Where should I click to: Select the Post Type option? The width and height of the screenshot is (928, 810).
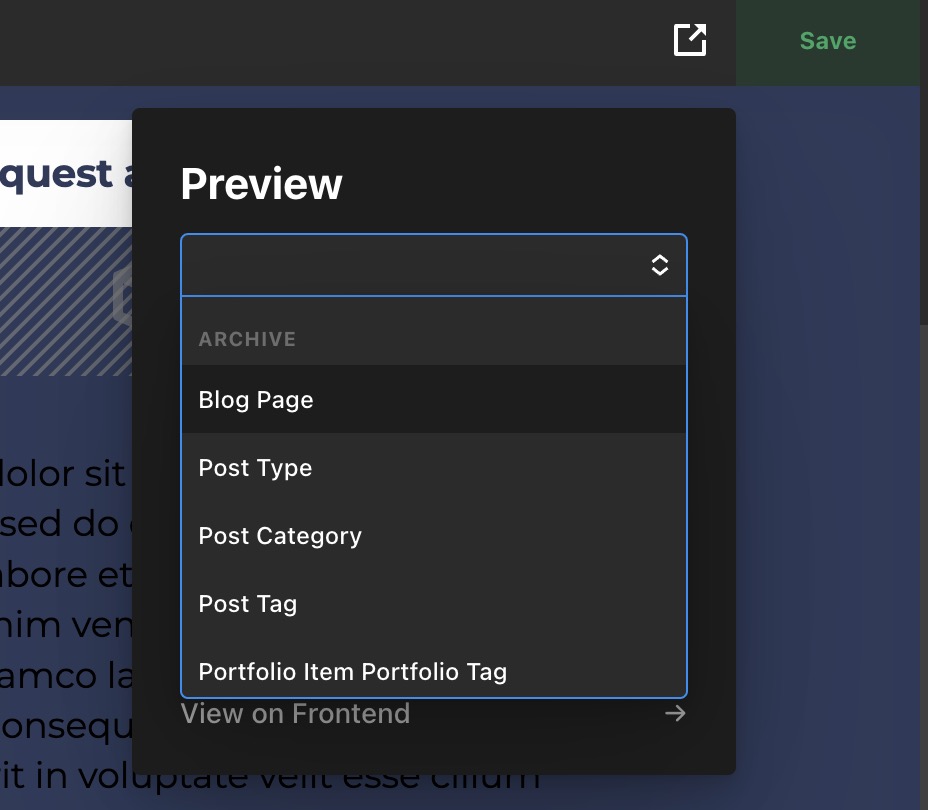pos(434,467)
